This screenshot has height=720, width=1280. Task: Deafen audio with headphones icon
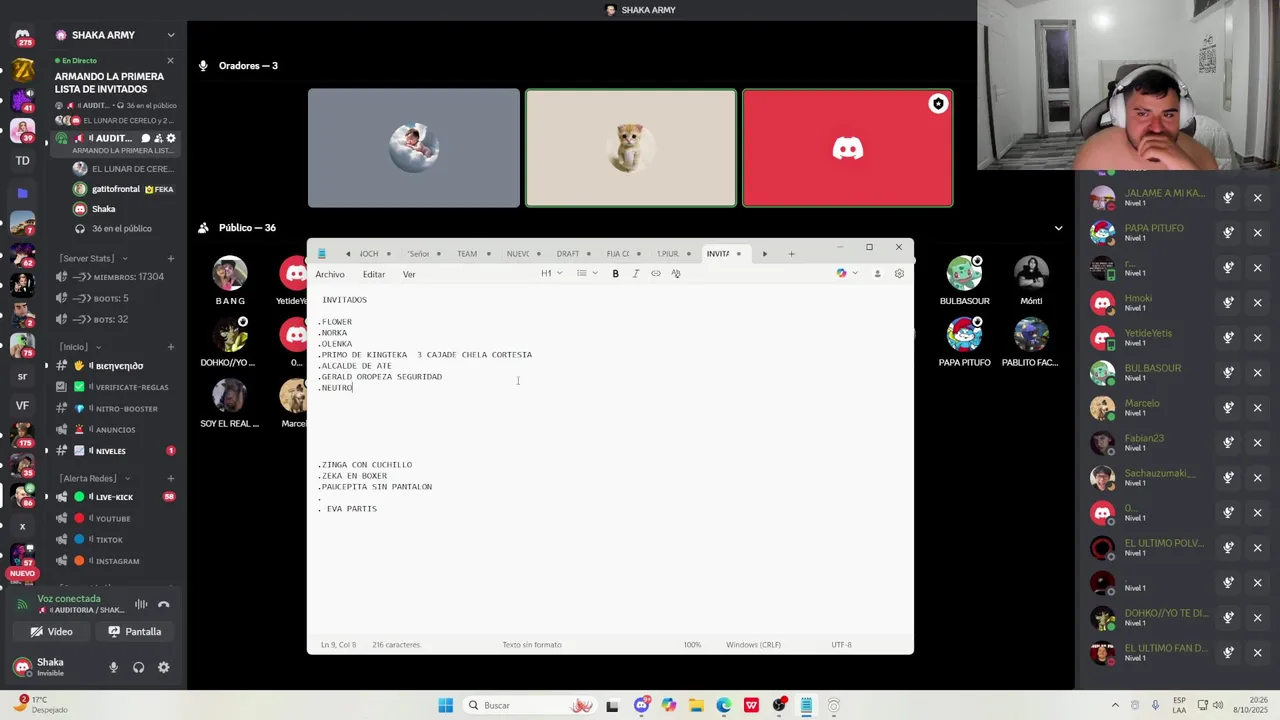(x=139, y=667)
